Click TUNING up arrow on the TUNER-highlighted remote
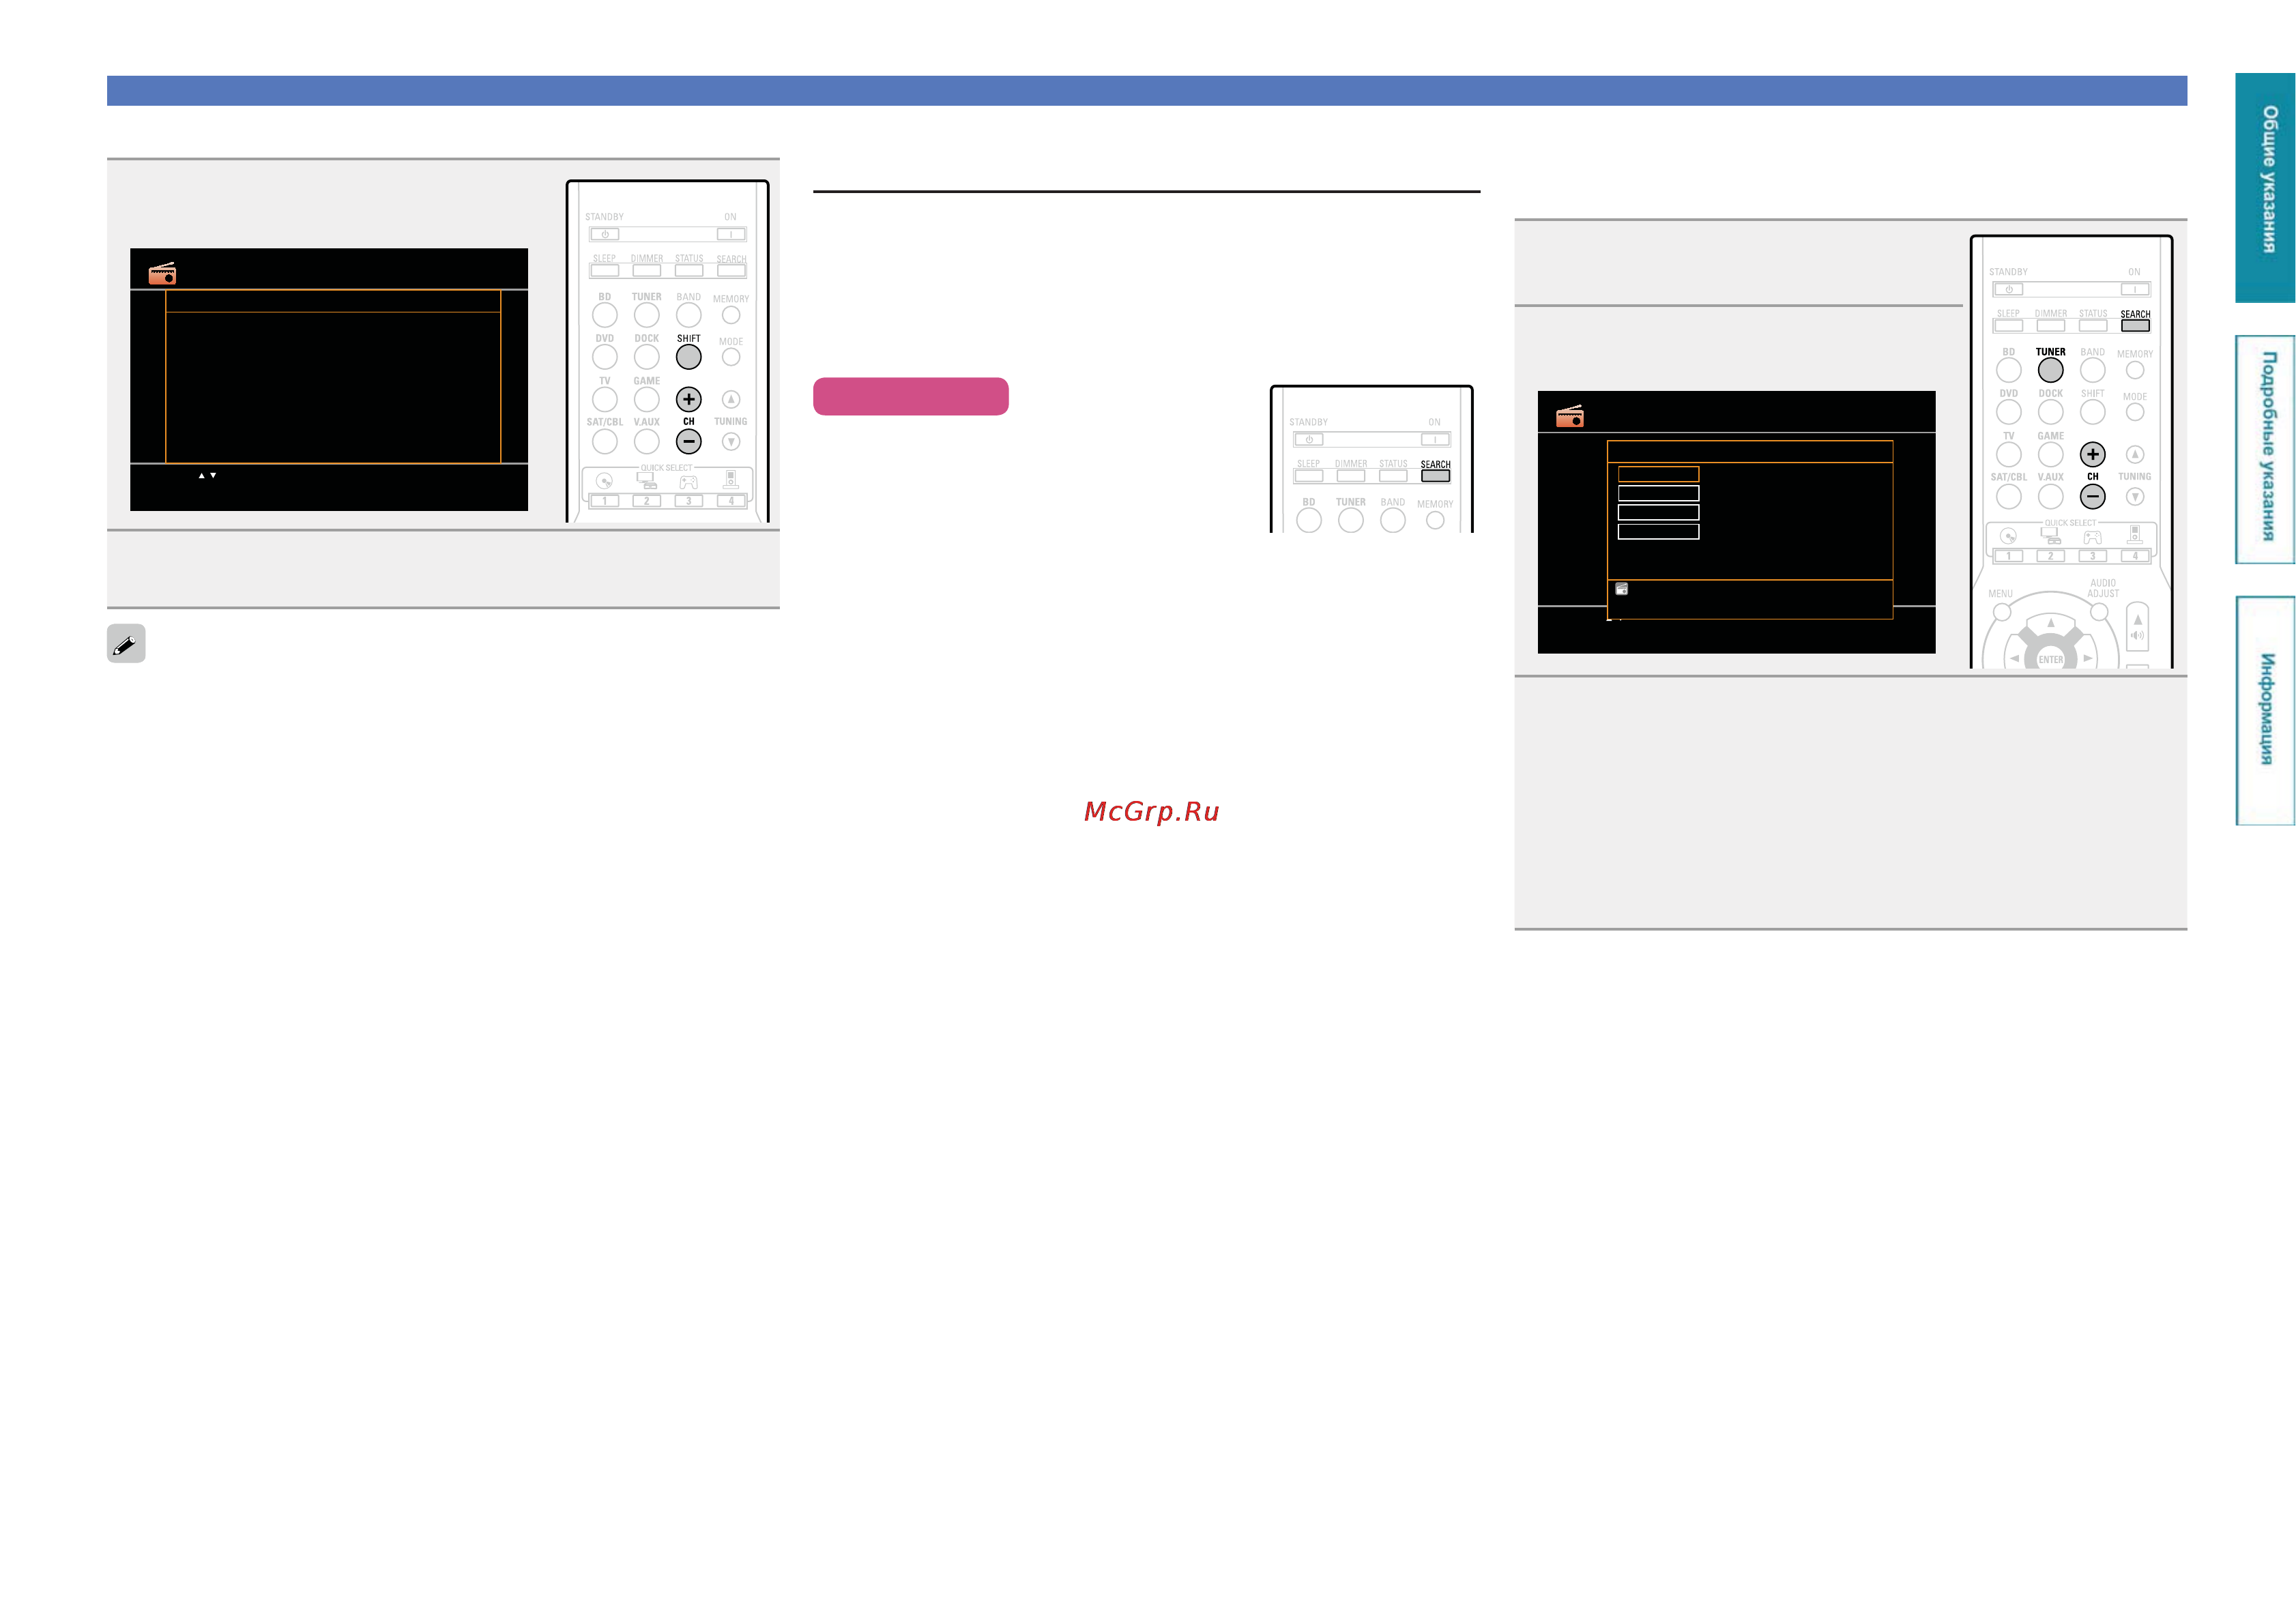This screenshot has width=2296, height=1621. pyautogui.click(x=2135, y=454)
